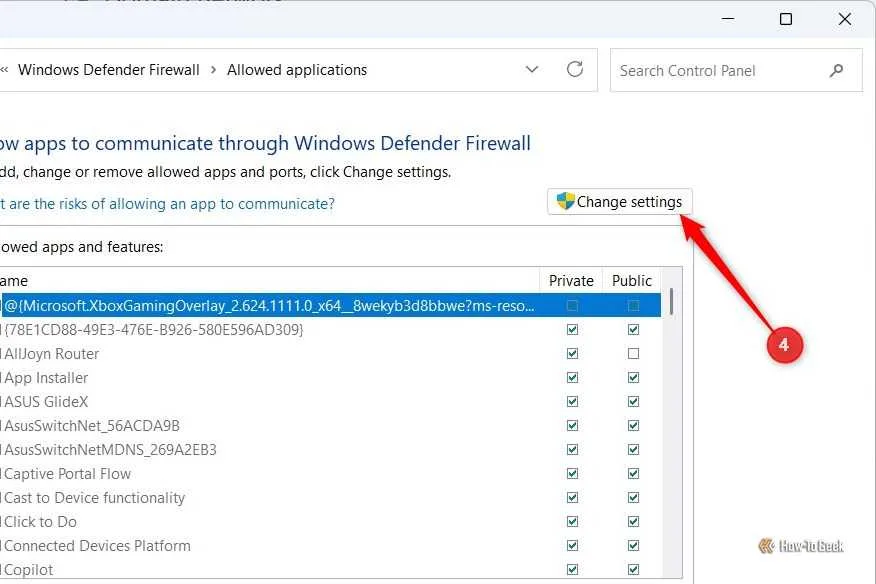Sort by the Public column header
Image resolution: width=876 pixels, height=584 pixels.
tap(632, 281)
